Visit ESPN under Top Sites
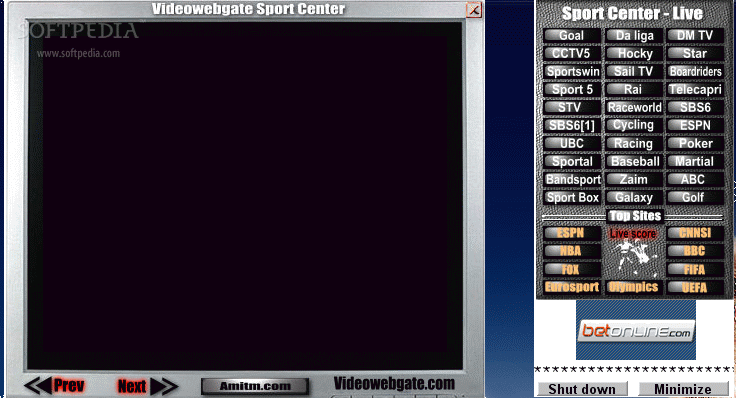 (x=572, y=233)
